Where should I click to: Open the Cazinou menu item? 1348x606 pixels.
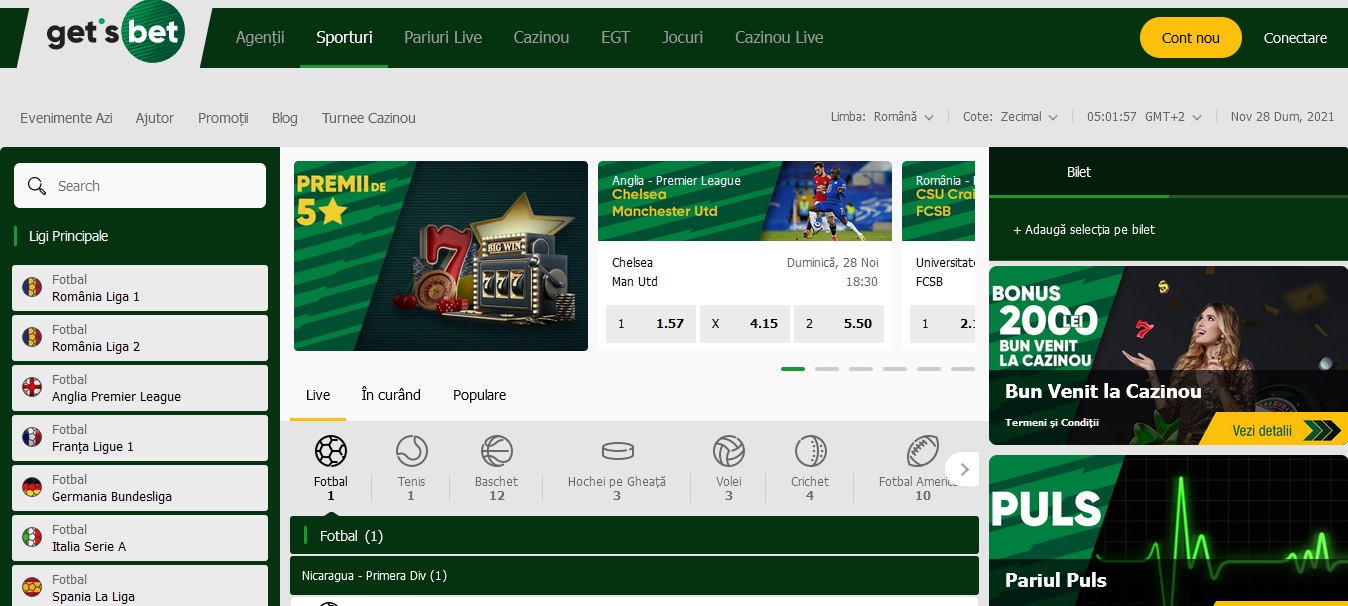coord(541,38)
